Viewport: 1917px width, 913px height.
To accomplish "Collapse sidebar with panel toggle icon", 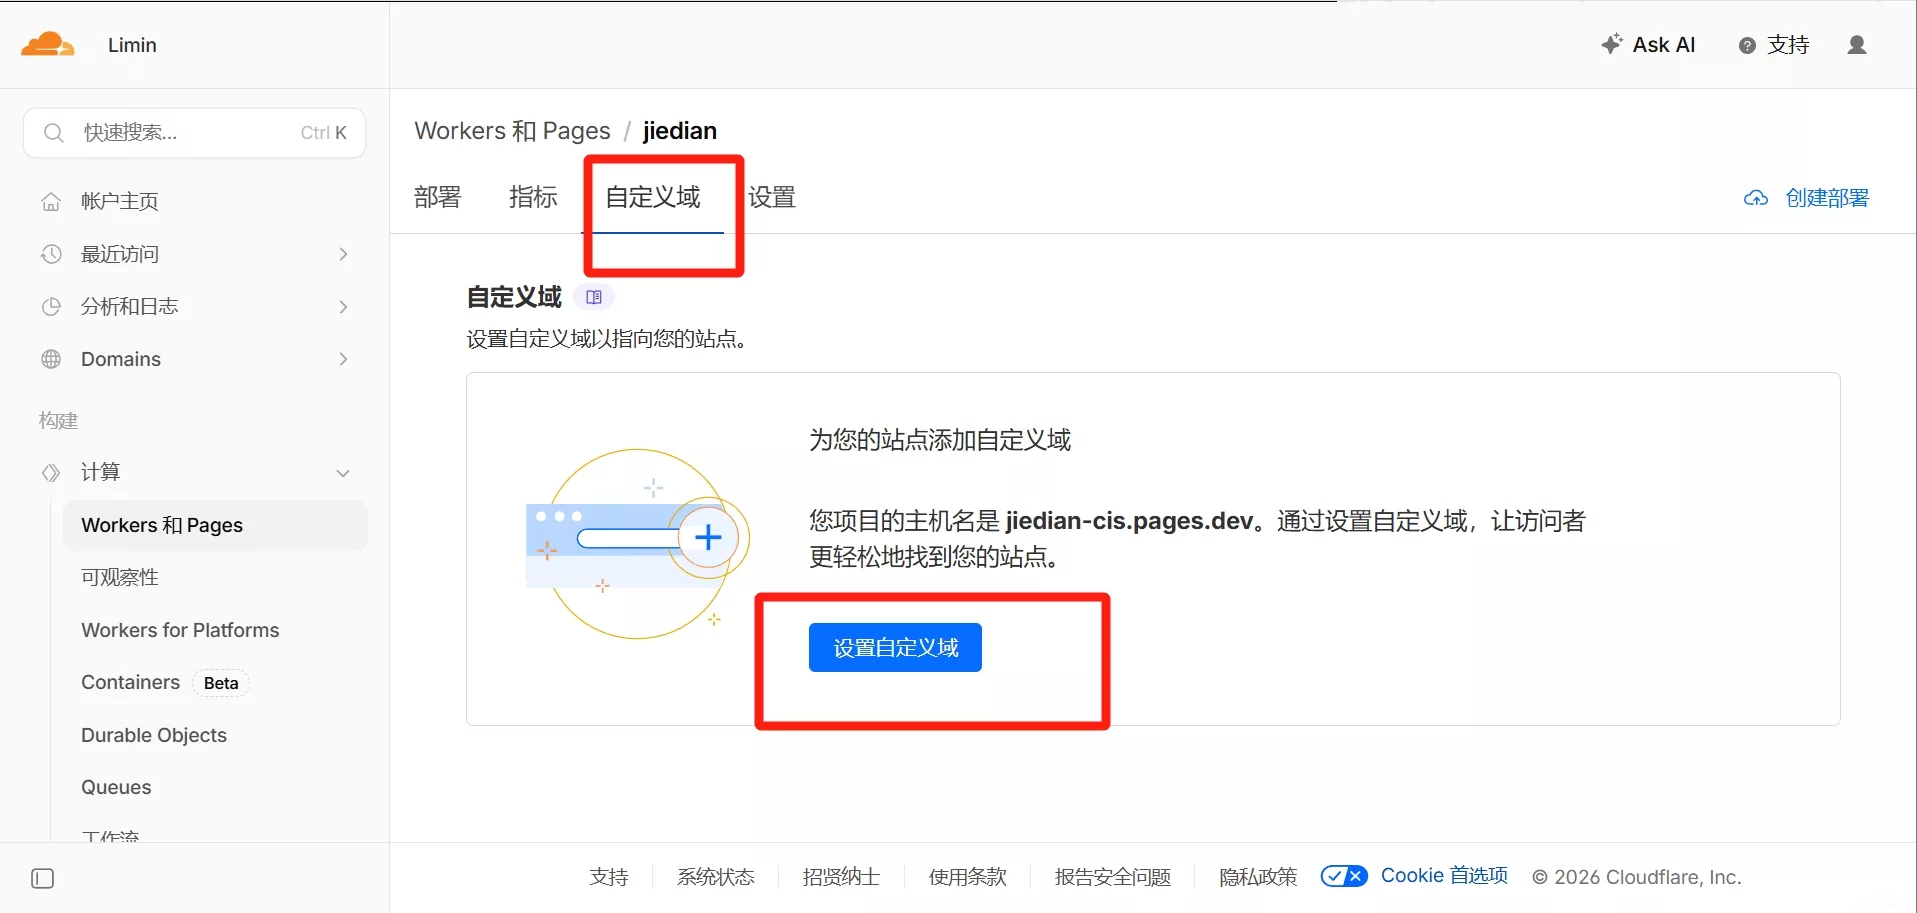I will (x=43, y=879).
